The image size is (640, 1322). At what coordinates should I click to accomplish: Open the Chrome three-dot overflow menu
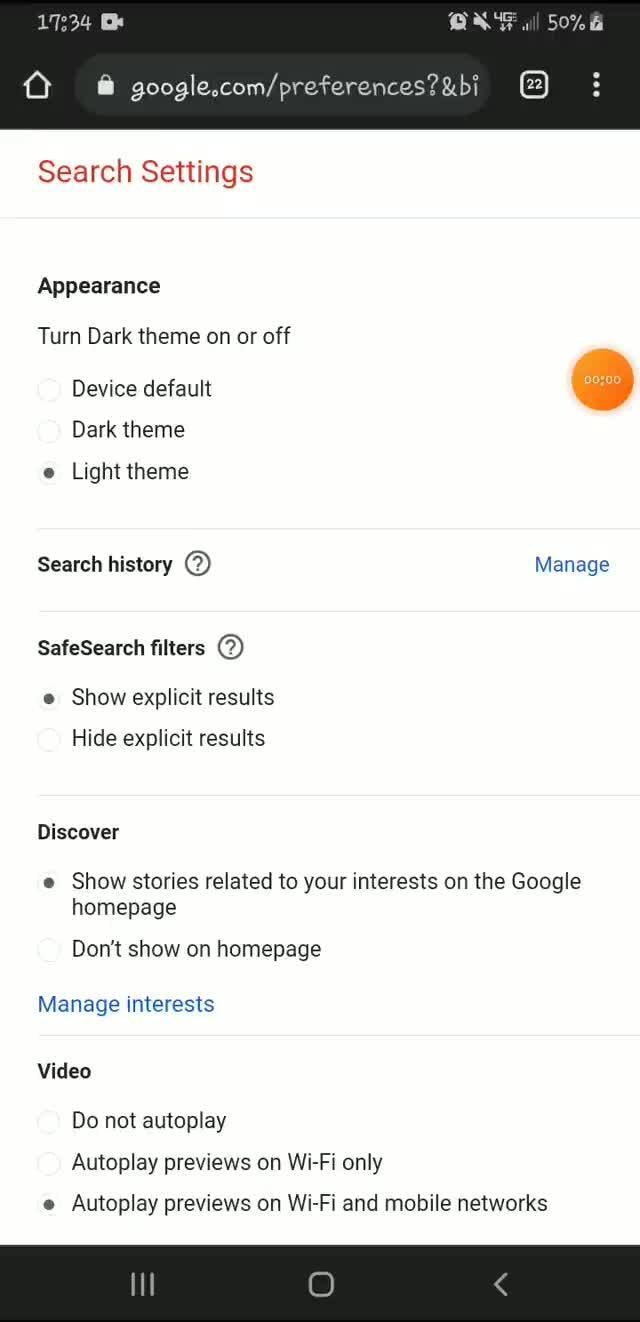(x=596, y=86)
